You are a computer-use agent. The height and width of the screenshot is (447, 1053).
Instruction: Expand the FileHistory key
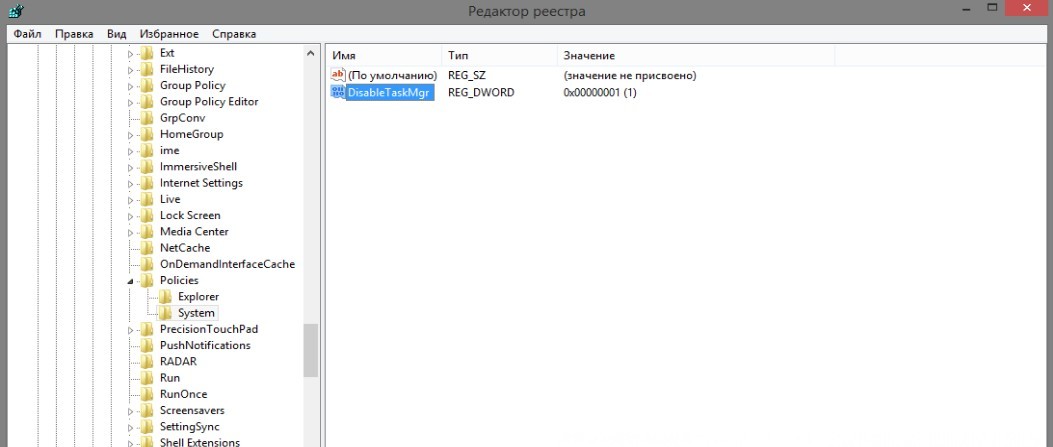coord(131,69)
